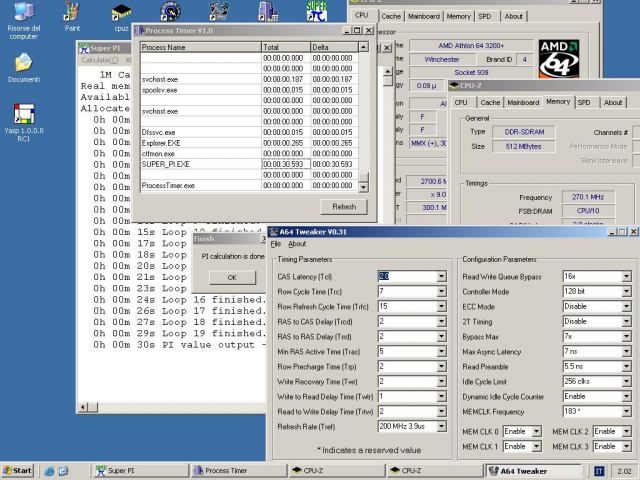Open the ECC Mode dropdown
This screenshot has height=480, width=640.
click(x=627, y=307)
